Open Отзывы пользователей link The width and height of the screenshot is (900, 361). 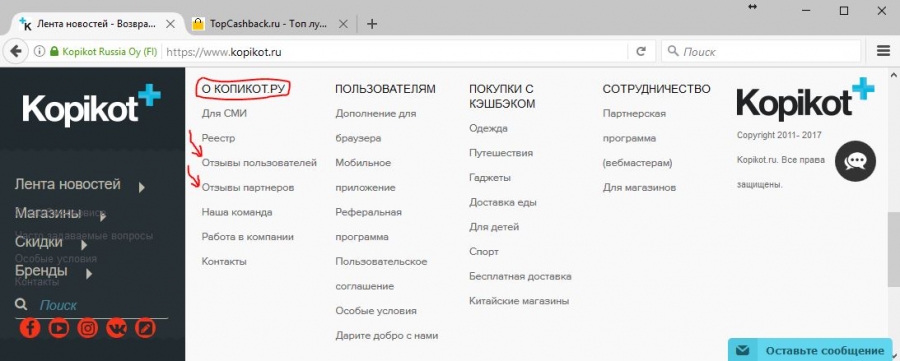[259, 163]
